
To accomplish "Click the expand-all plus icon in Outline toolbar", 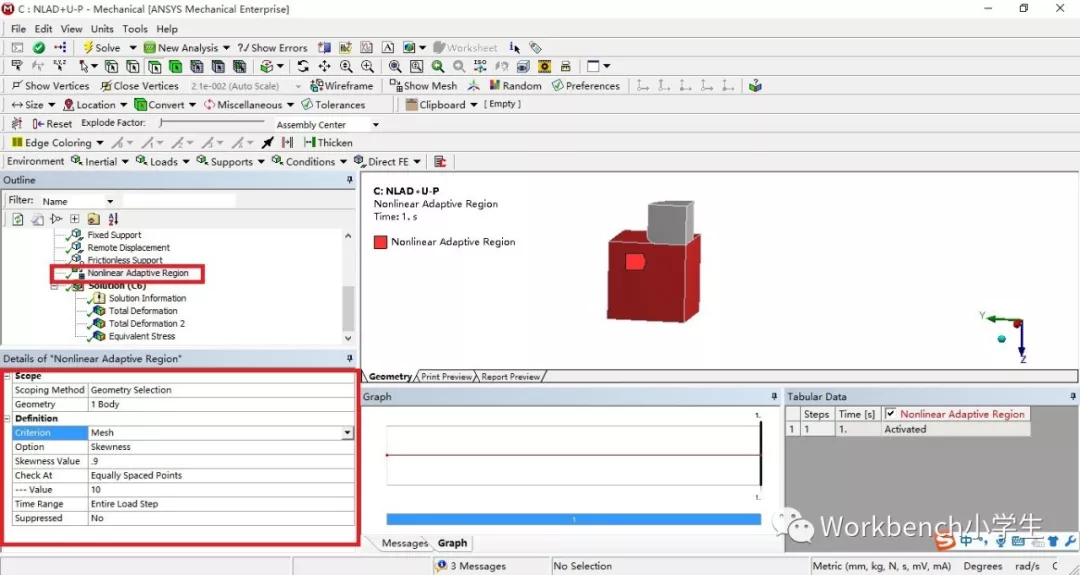I will coord(74,219).
